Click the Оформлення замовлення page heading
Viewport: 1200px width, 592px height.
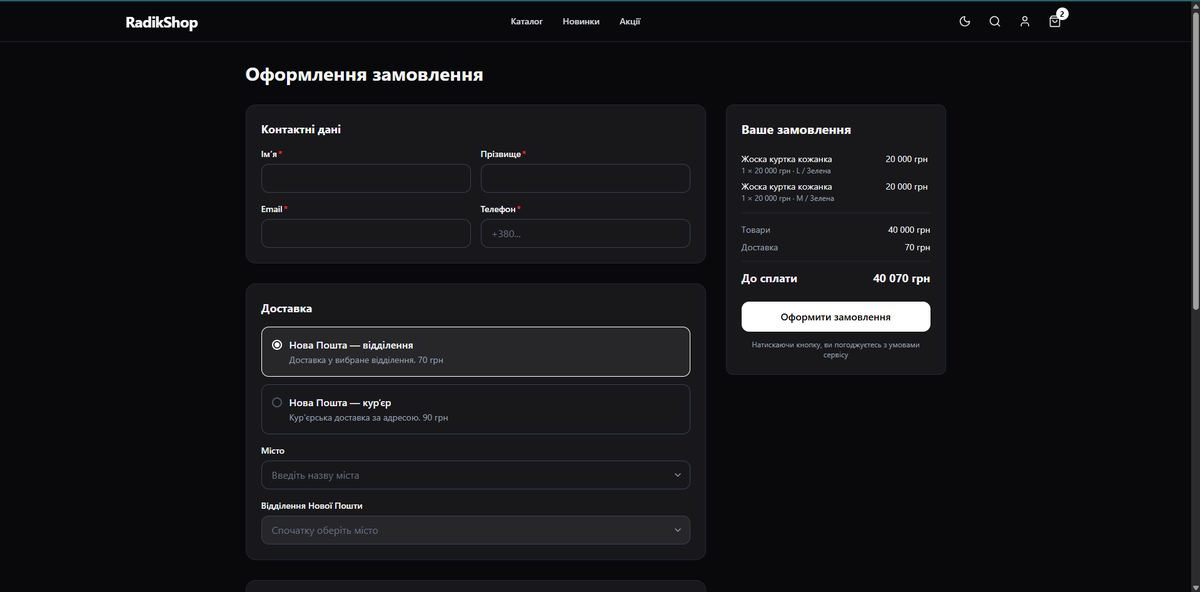click(x=365, y=75)
